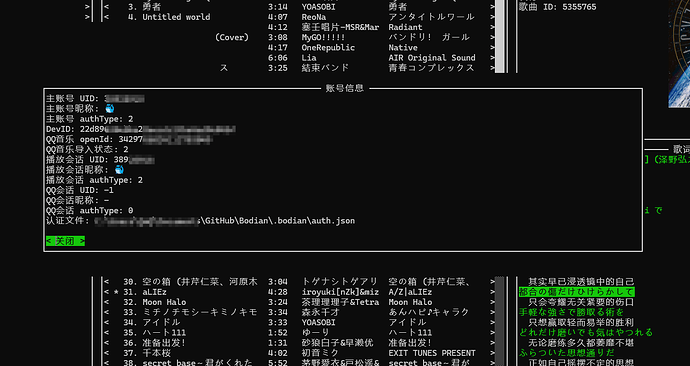Click the 4:28 duration of aLIEz
The image size is (690, 366).
tap(278, 292)
